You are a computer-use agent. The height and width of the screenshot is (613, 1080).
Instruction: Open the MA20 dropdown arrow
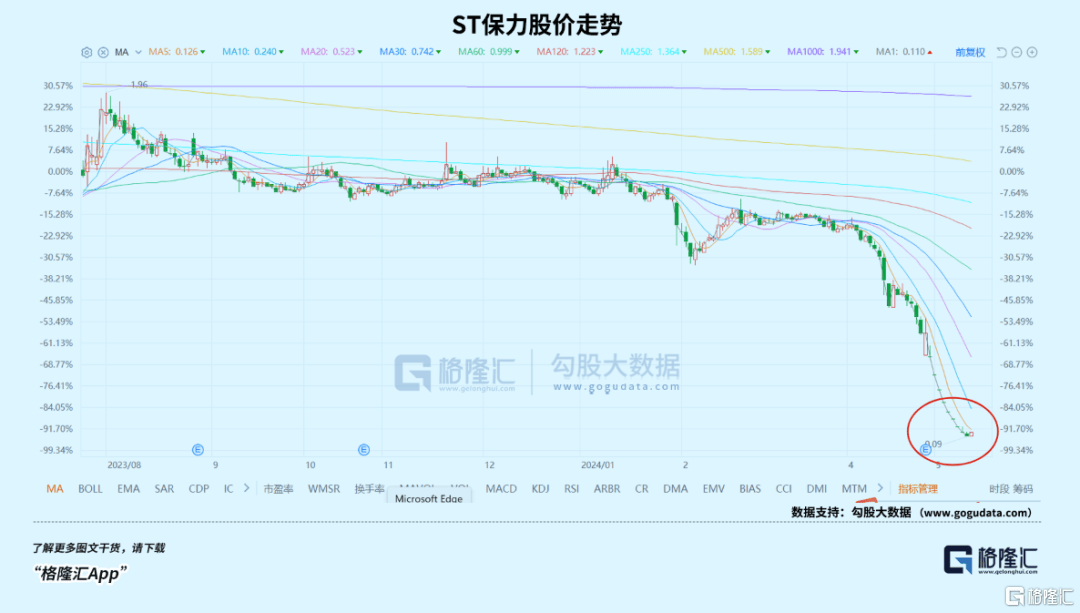pyautogui.click(x=358, y=52)
